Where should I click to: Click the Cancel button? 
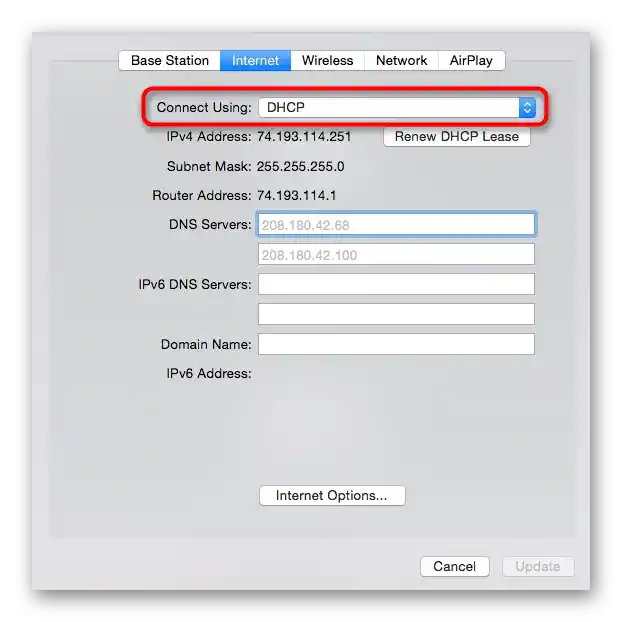[455, 566]
